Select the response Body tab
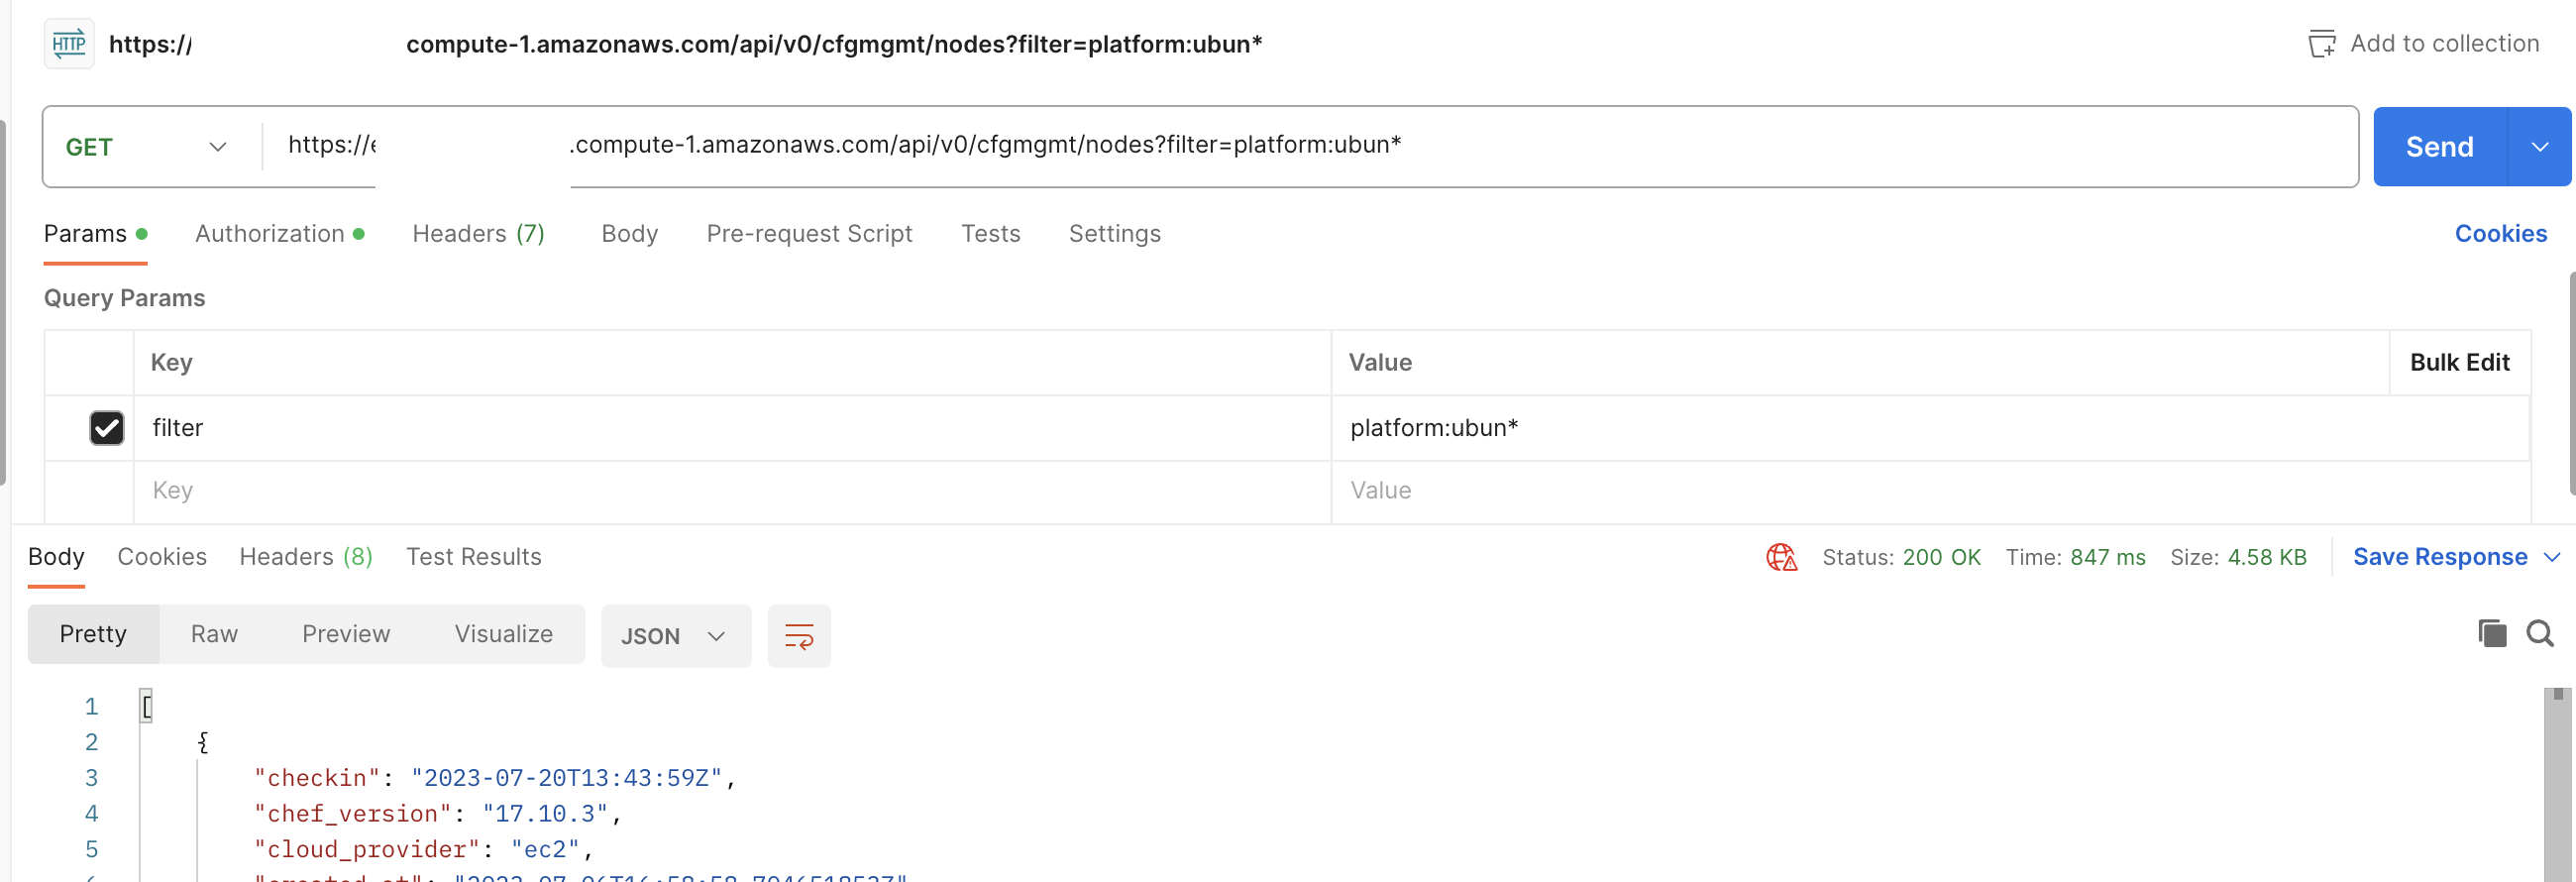The image size is (2576, 882). pyautogui.click(x=56, y=557)
